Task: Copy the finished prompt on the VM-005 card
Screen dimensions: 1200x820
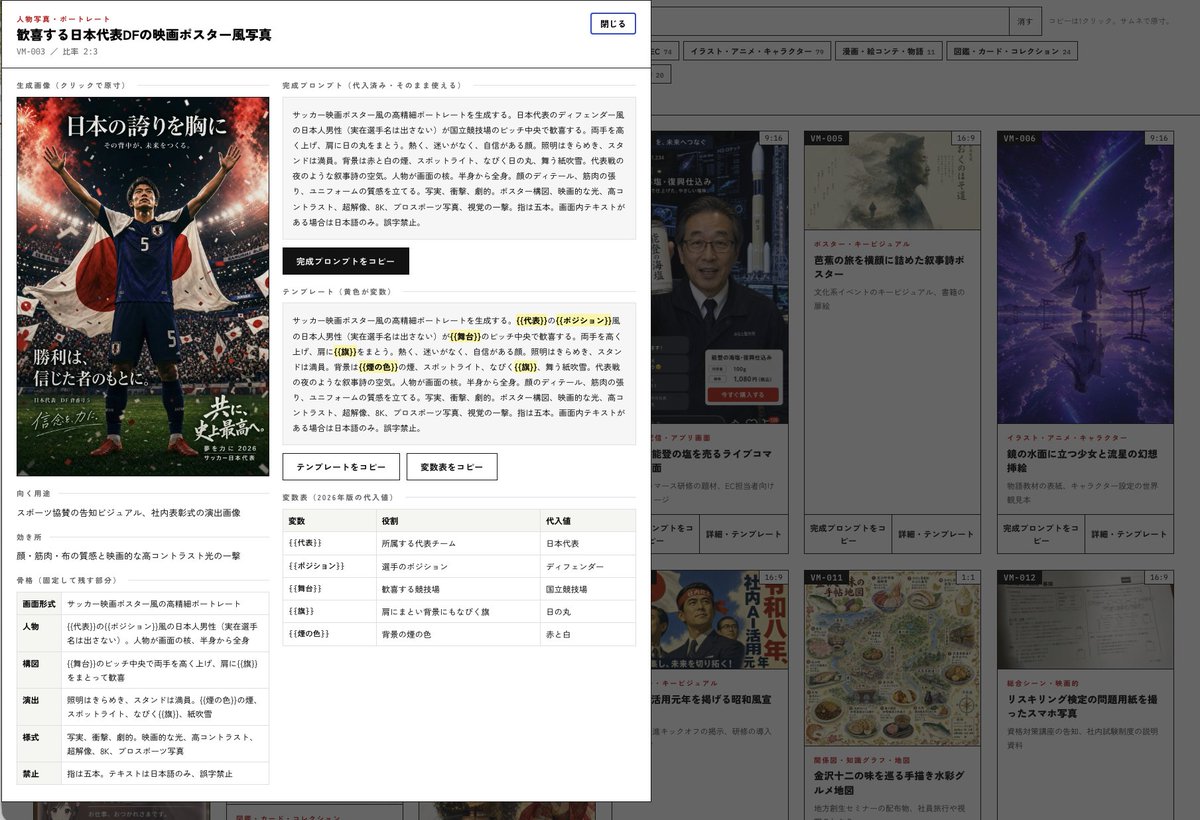Action: click(x=848, y=534)
